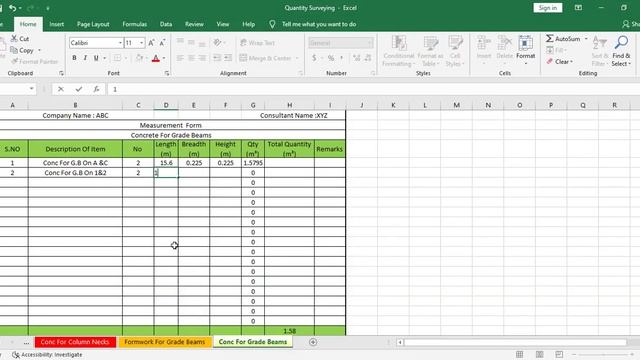Click the Sign in button
This screenshot has height=360, width=640.
[547, 8]
